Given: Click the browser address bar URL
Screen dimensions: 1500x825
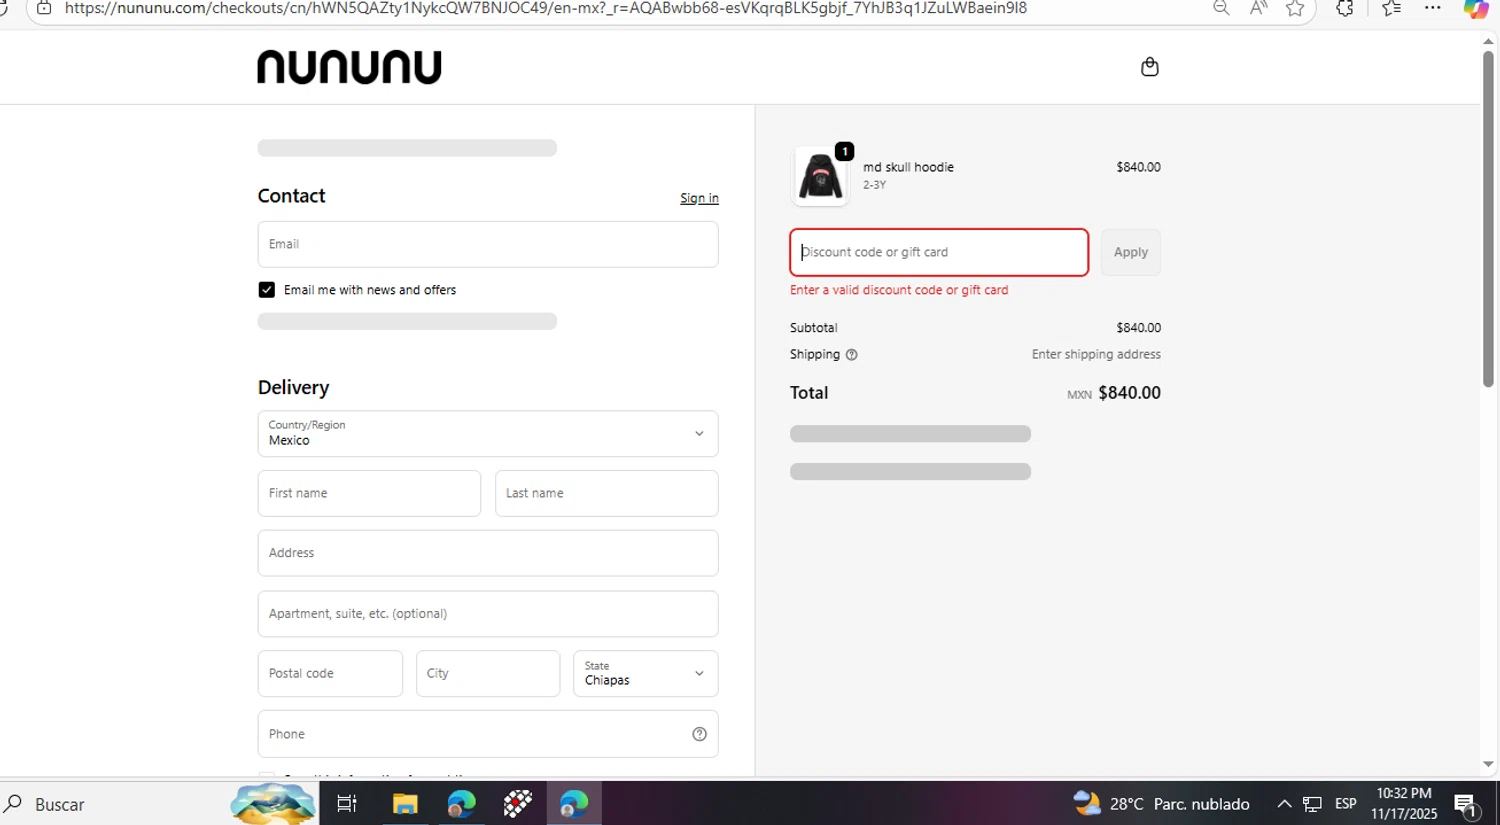Looking at the screenshot, I should tap(546, 8).
